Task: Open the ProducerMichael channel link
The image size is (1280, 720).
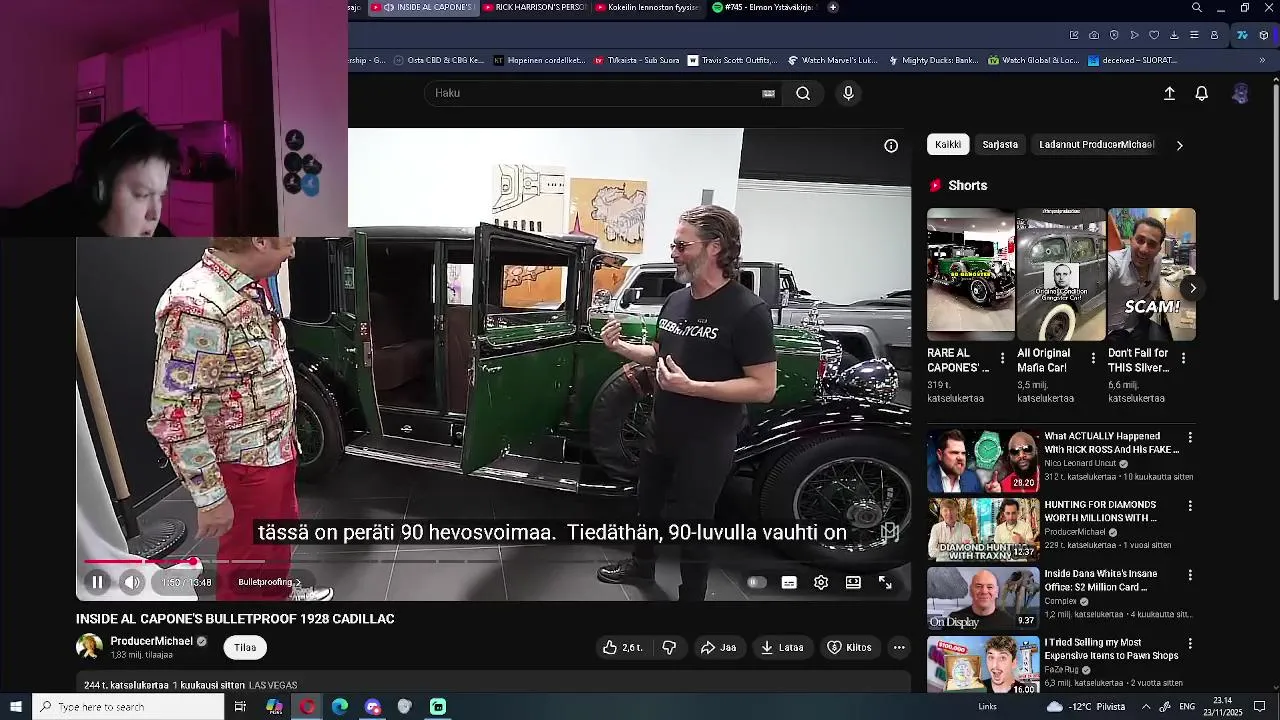Action: [x=151, y=641]
